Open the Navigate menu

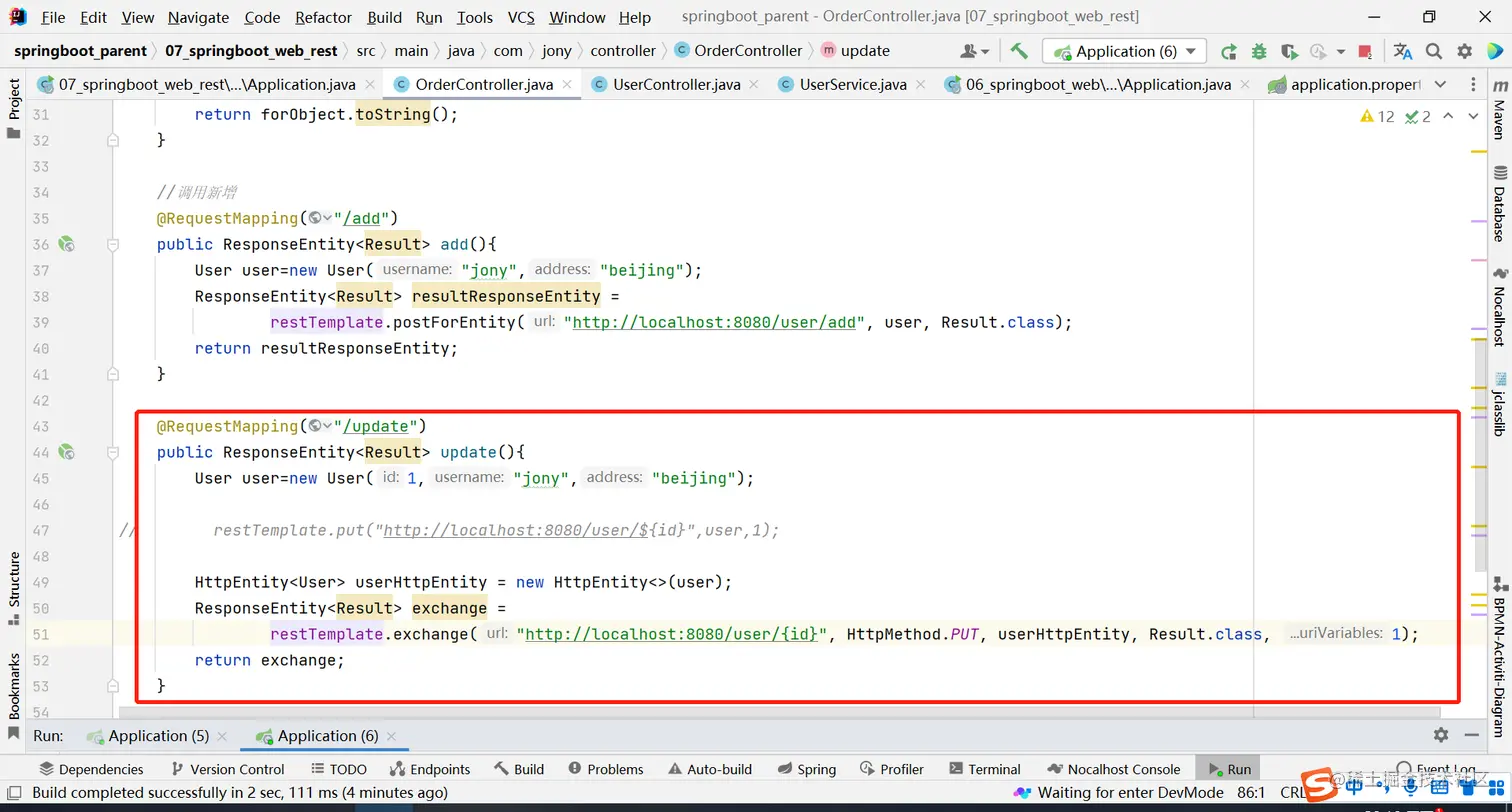pos(198,17)
